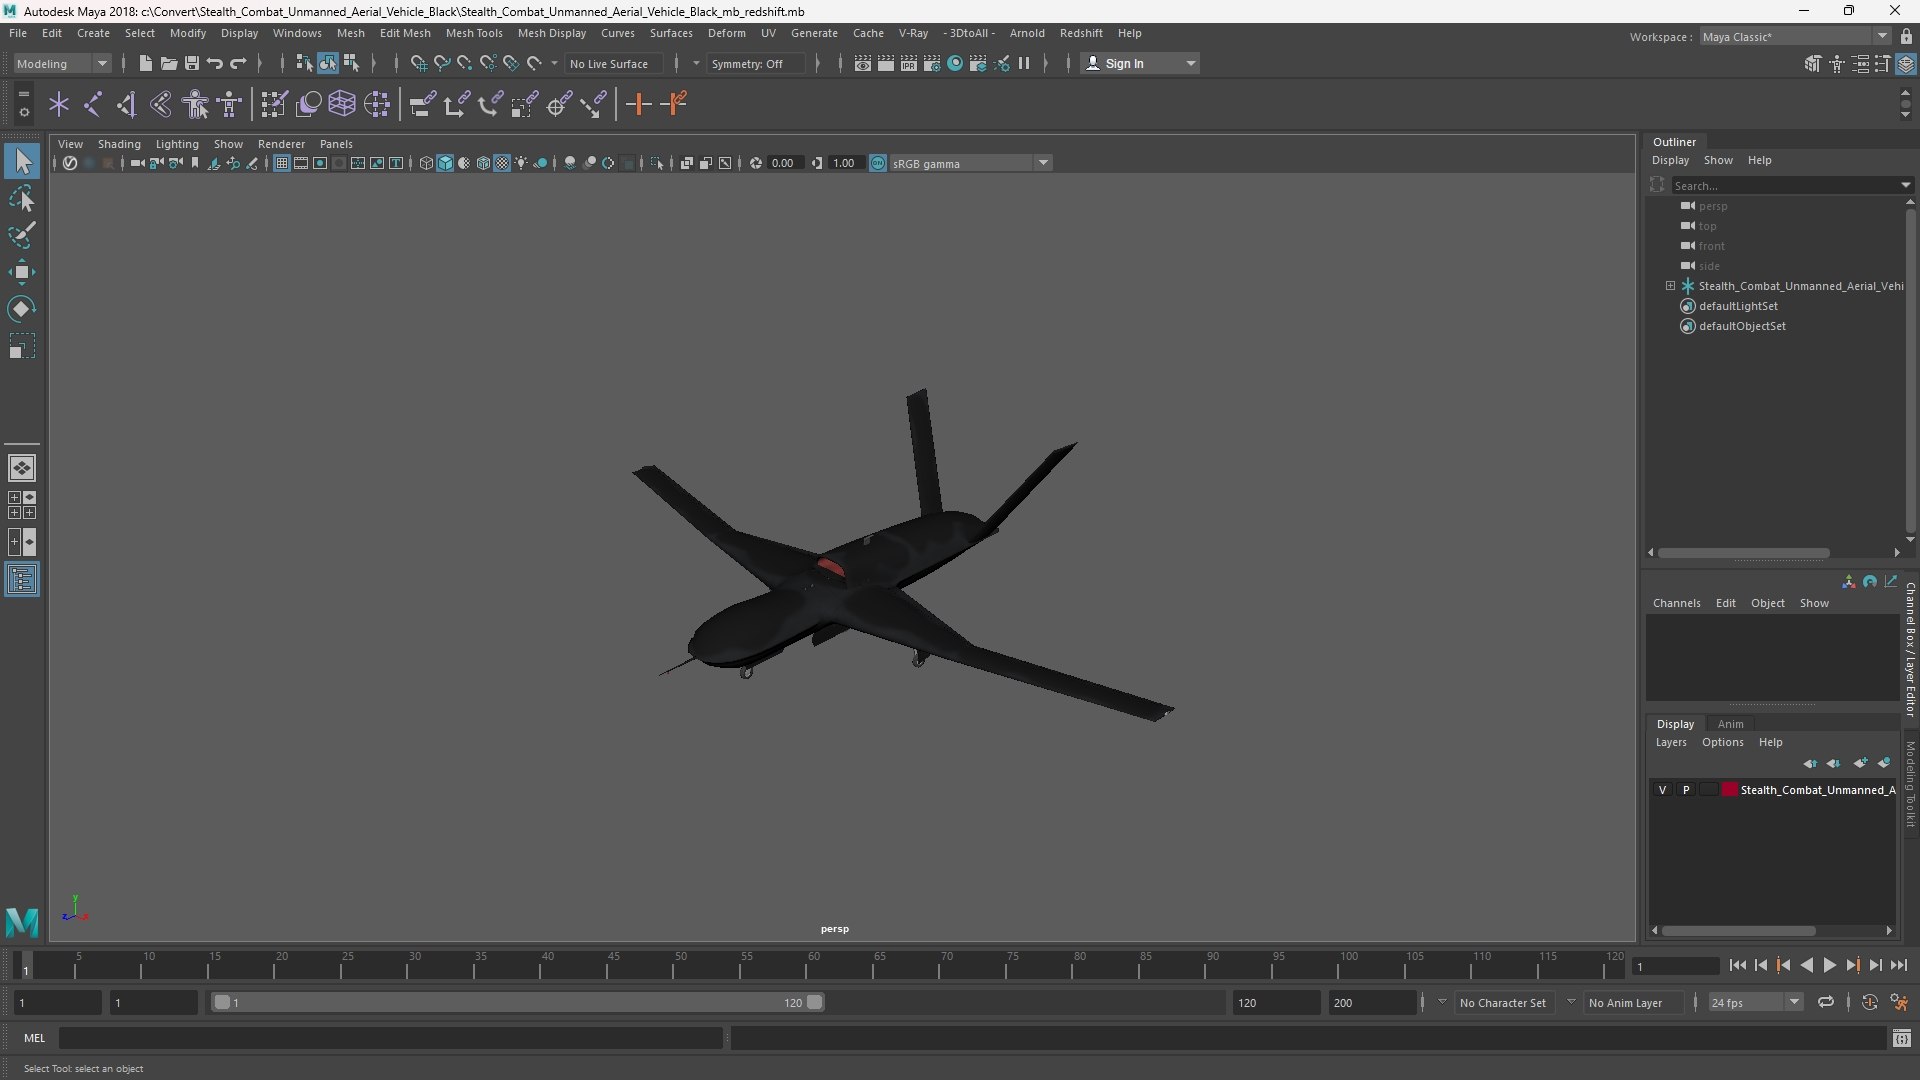Click the time range slider bar
The image size is (1920, 1080).
tap(517, 1002)
